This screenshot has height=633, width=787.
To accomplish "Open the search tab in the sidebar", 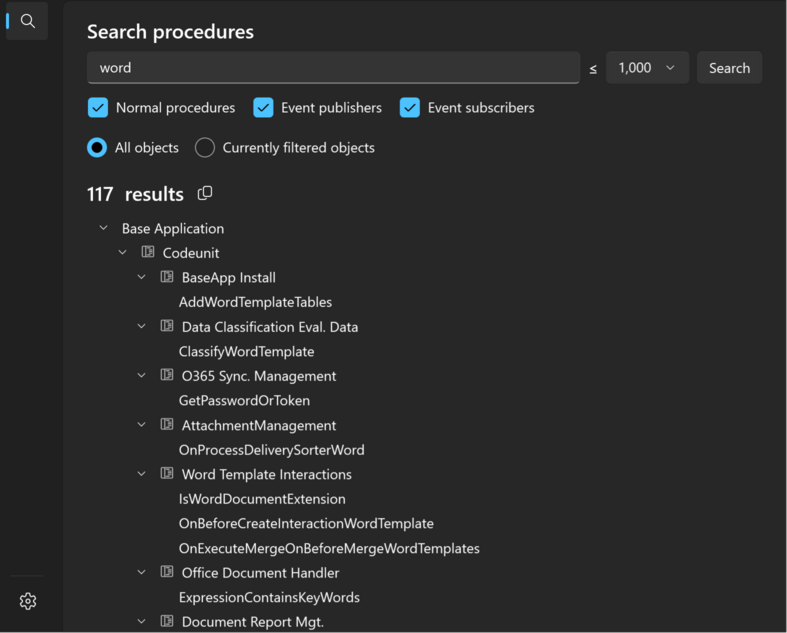I will coord(28,21).
